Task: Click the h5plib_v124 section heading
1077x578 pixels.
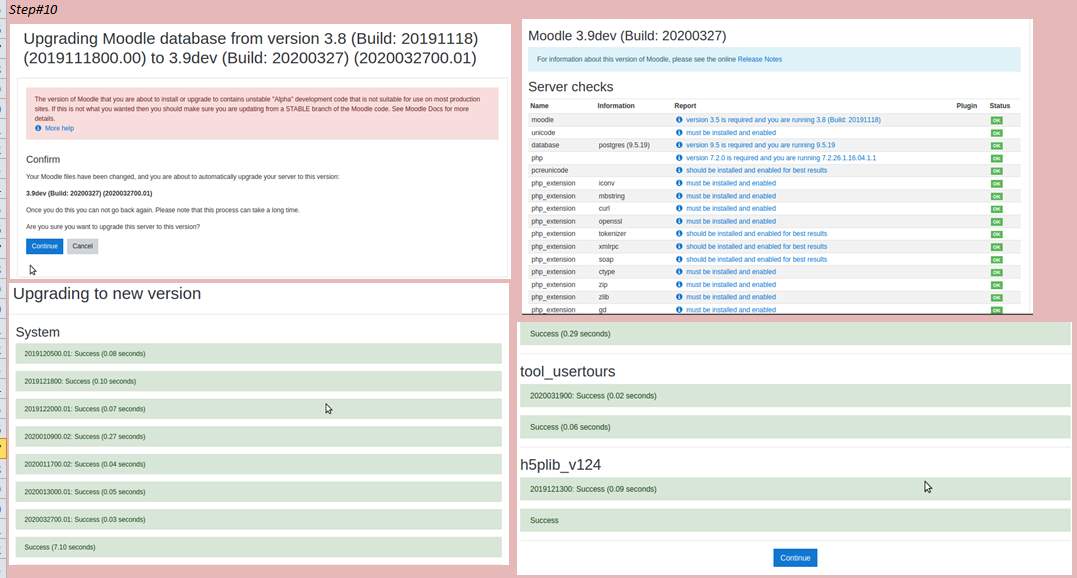Action: (x=560, y=465)
